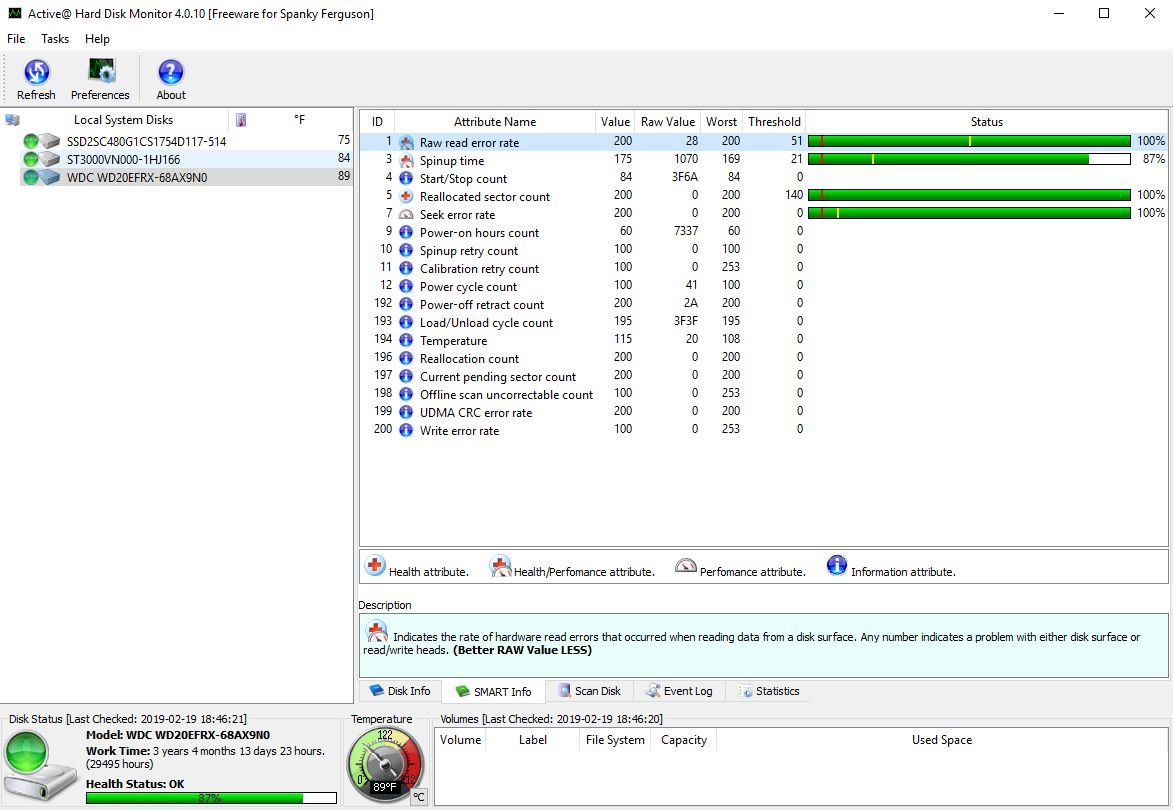Select the ST3000VN000-1HJ166 disk

pyautogui.click(x=123, y=159)
